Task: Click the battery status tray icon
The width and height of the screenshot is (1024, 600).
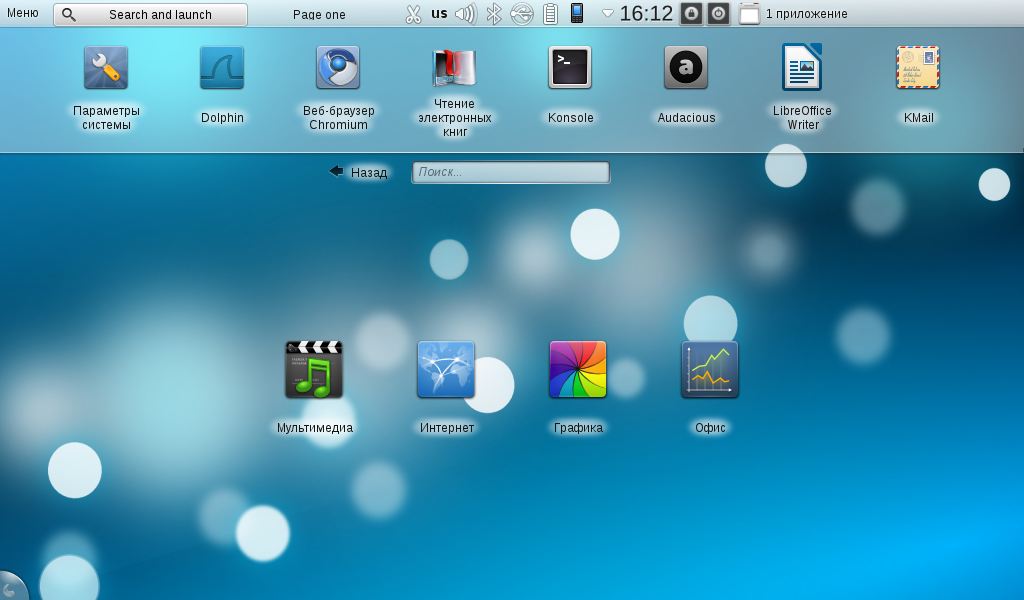Action: tap(551, 14)
